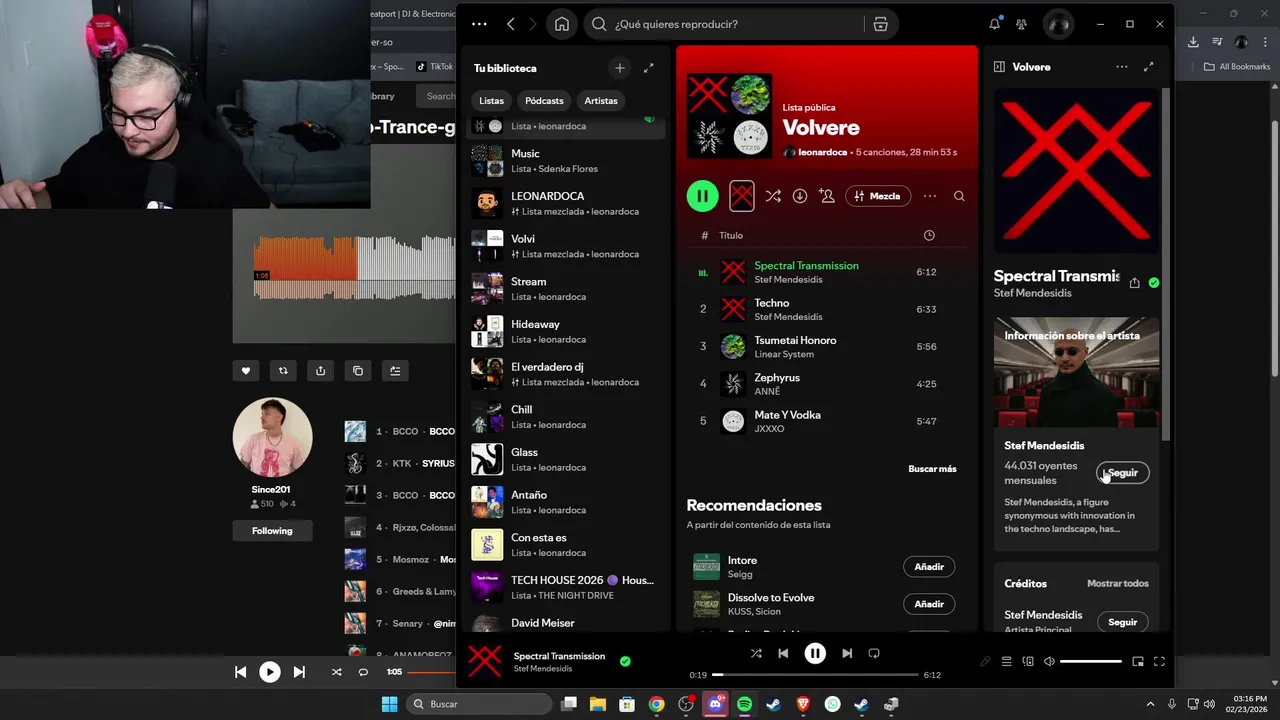Open connect to a device icon
The image size is (1280, 720).
point(1028,661)
